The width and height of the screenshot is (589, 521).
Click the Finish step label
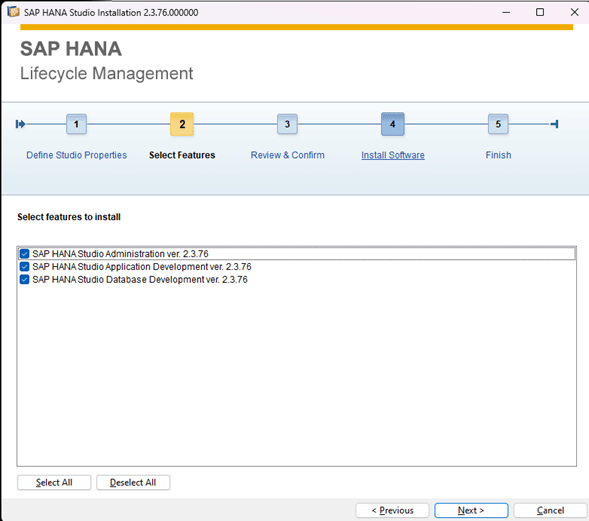pos(498,155)
